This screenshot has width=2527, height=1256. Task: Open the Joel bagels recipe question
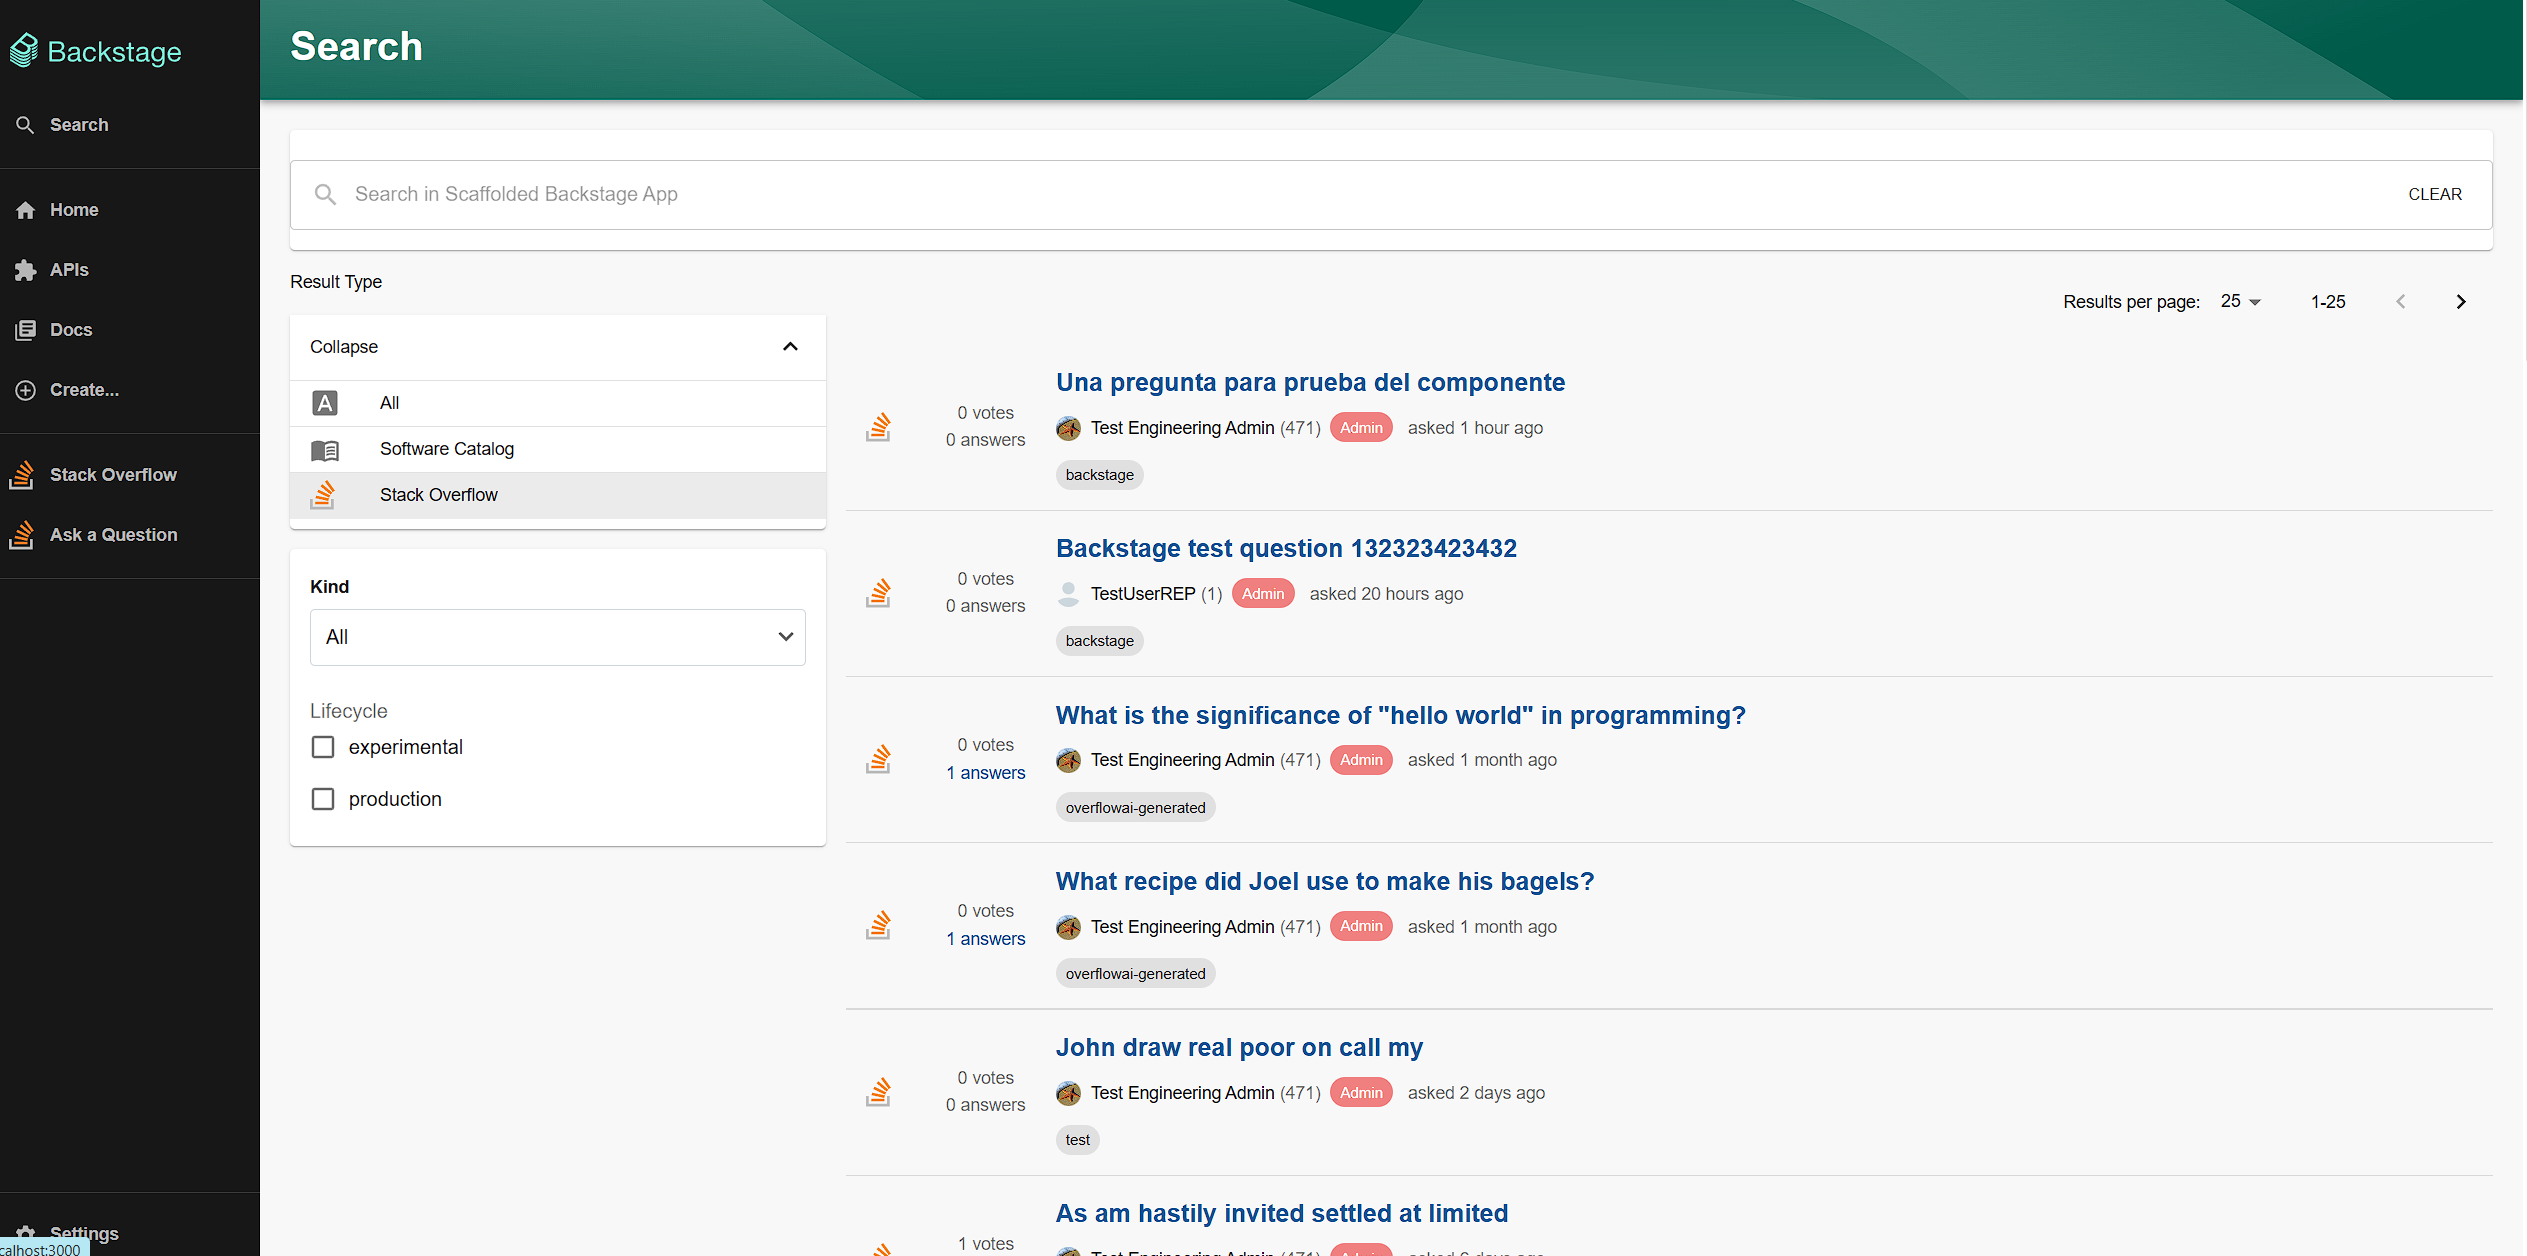tap(1324, 881)
